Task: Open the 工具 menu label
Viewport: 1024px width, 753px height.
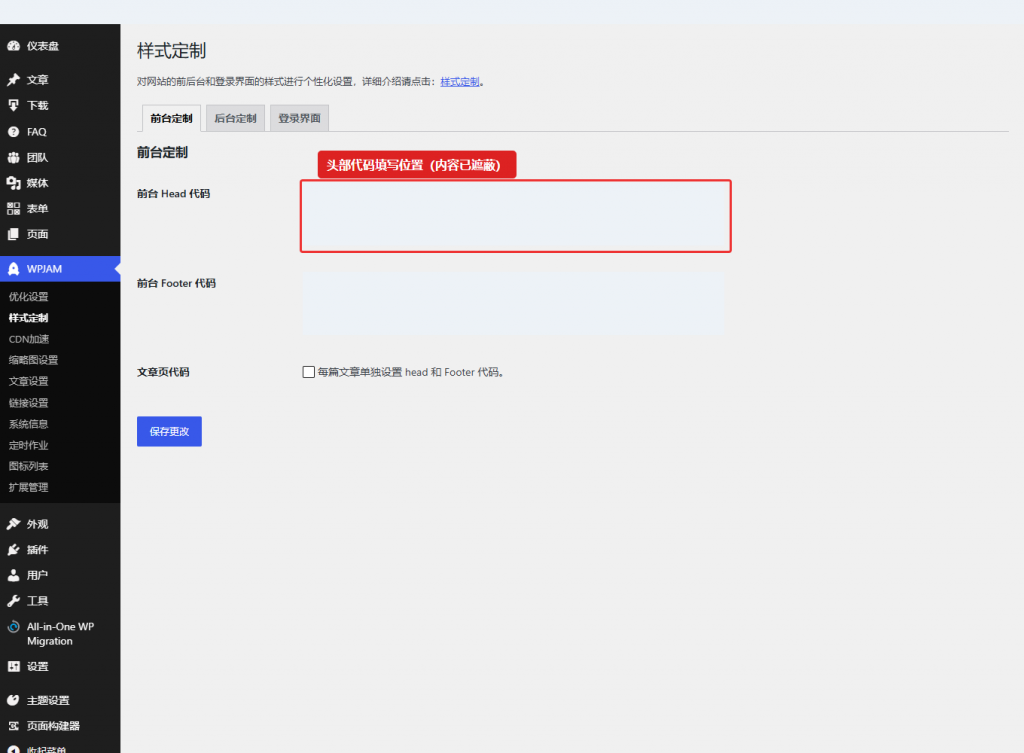Action: point(38,601)
